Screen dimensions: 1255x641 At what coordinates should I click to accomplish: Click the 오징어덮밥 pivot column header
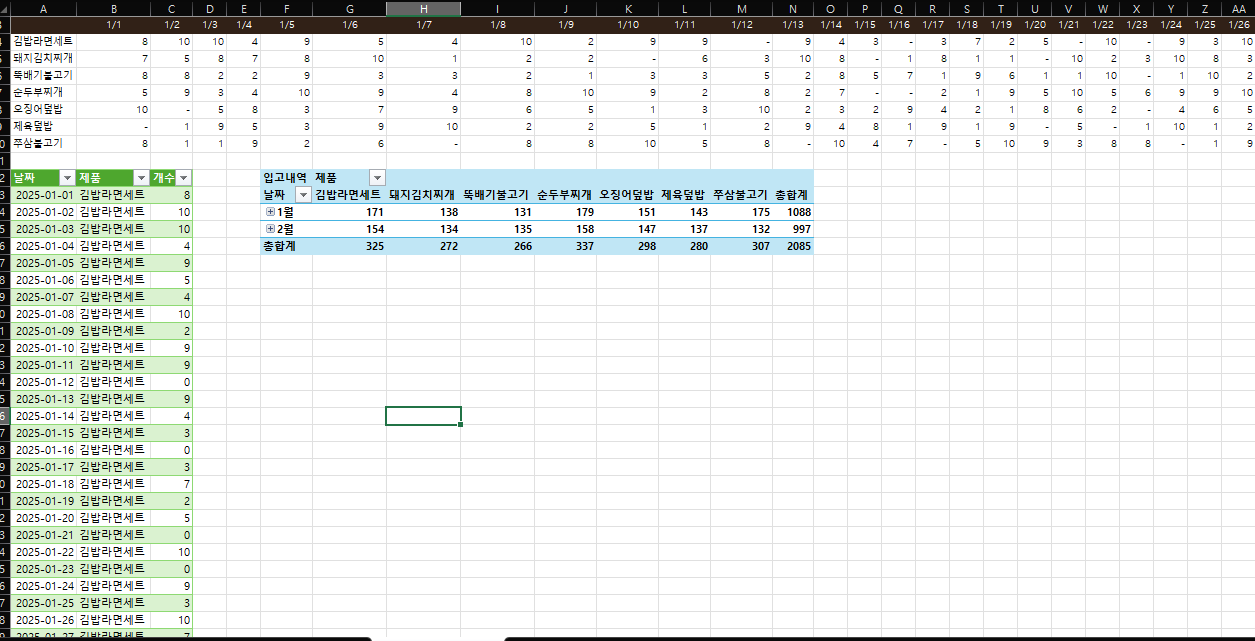tap(625, 195)
